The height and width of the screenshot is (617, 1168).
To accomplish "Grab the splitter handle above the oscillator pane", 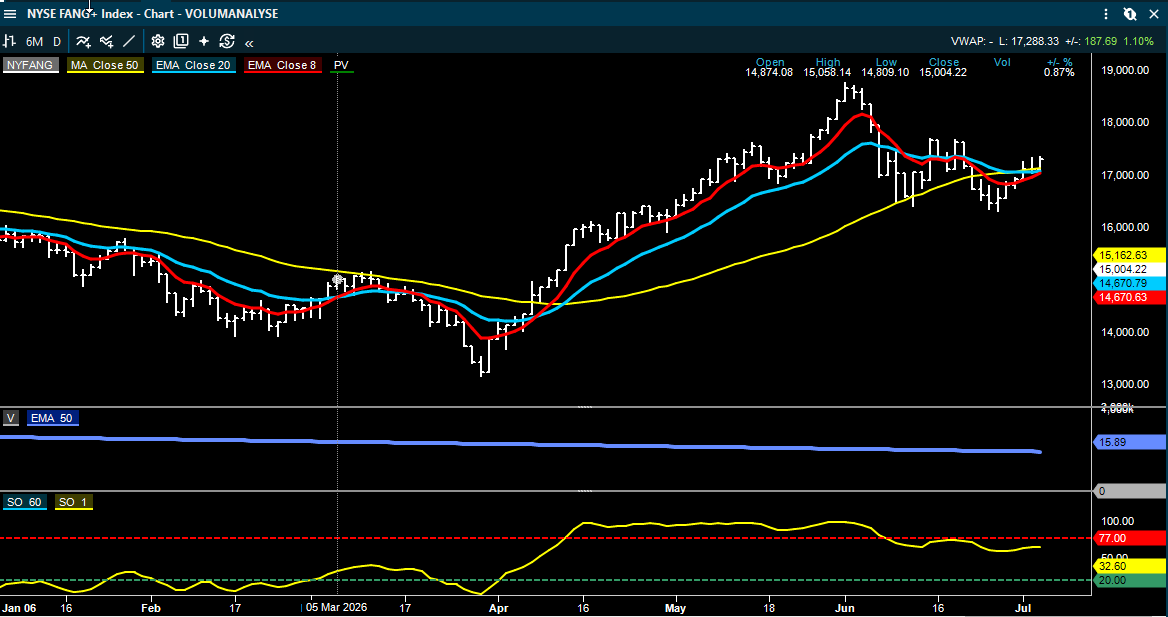I will point(585,491).
